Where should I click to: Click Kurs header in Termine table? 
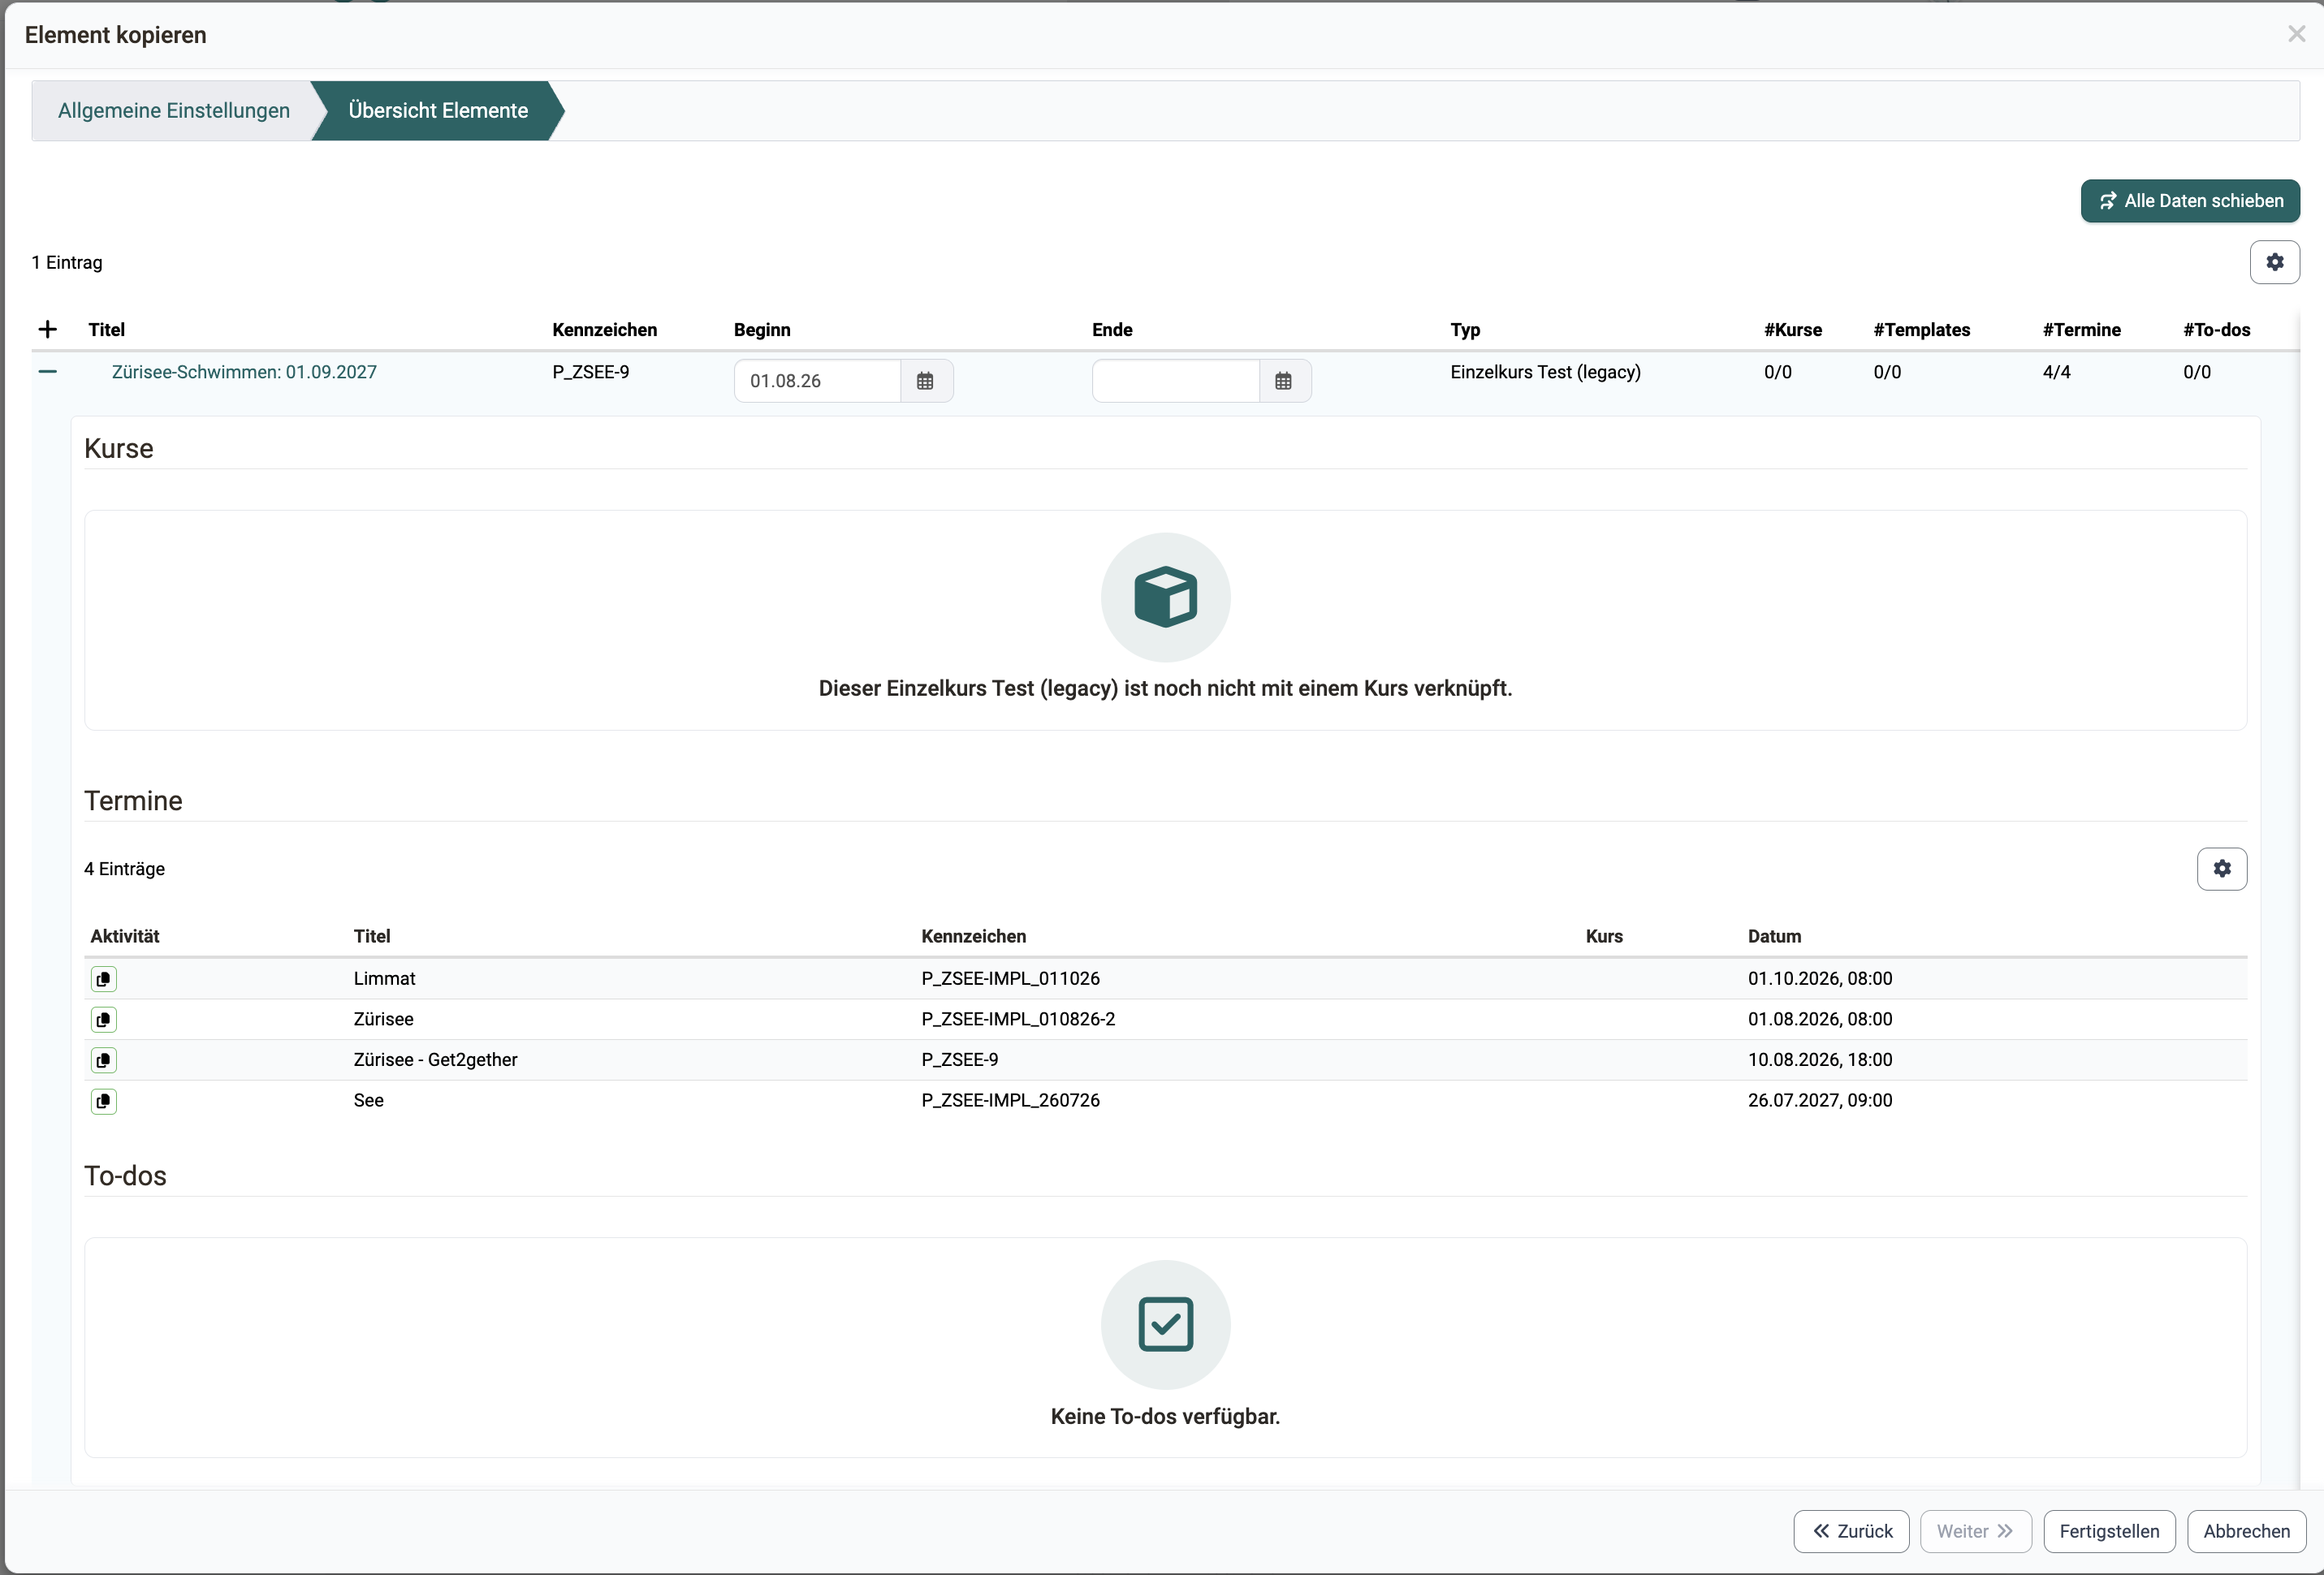pos(1604,937)
